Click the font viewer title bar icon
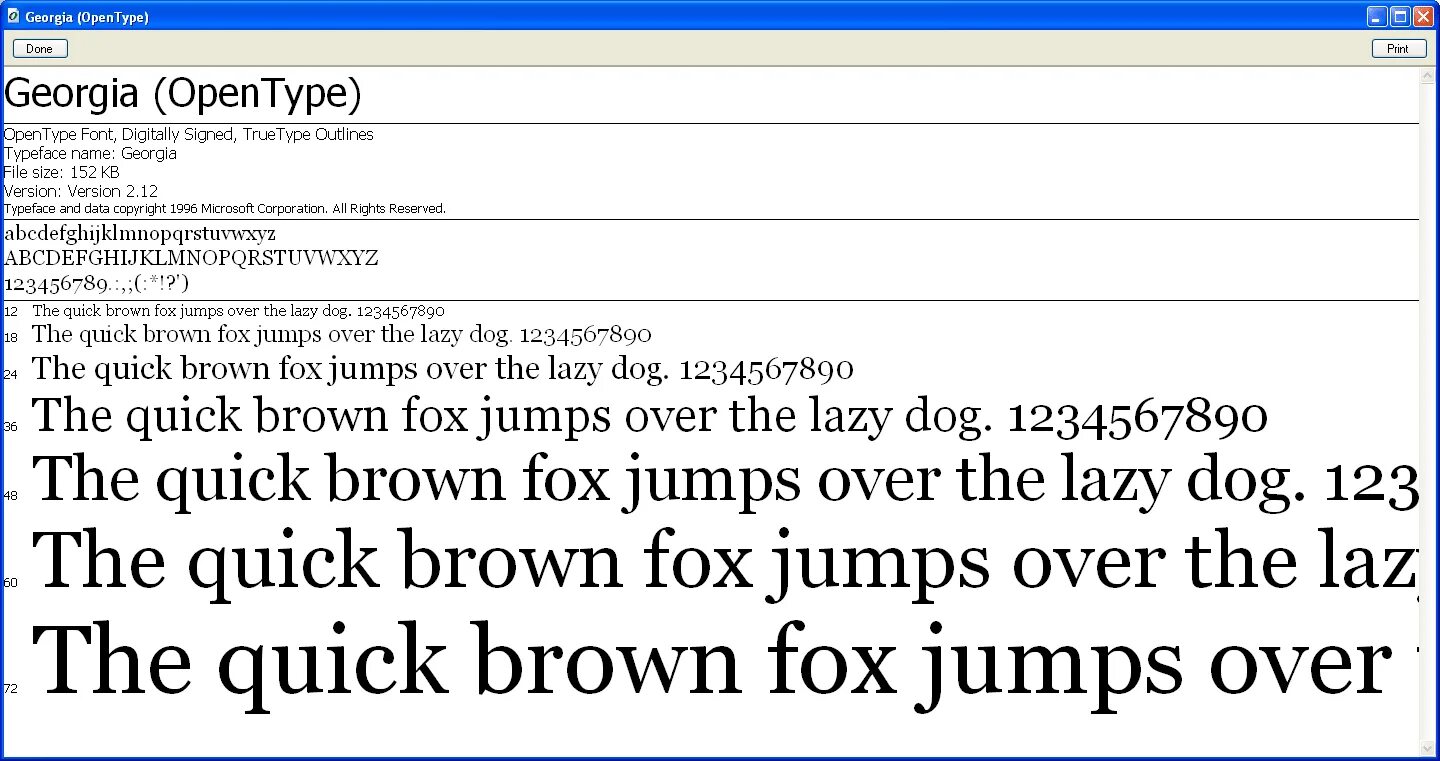The width and height of the screenshot is (1440, 761). pyautogui.click(x=13, y=16)
